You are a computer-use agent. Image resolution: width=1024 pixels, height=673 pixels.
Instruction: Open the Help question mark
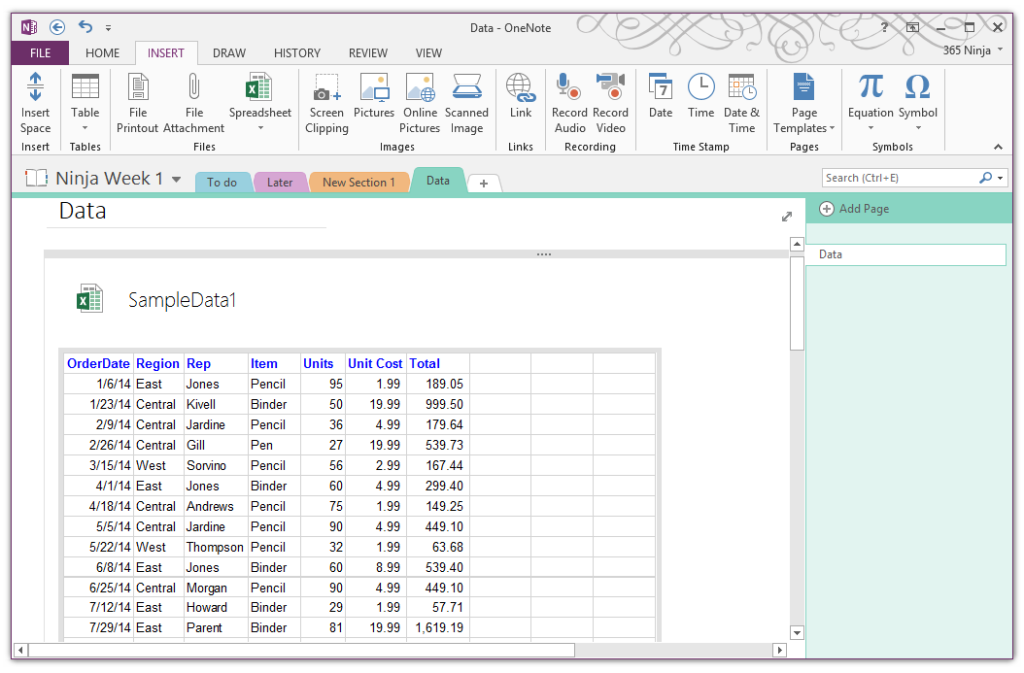pos(884,27)
